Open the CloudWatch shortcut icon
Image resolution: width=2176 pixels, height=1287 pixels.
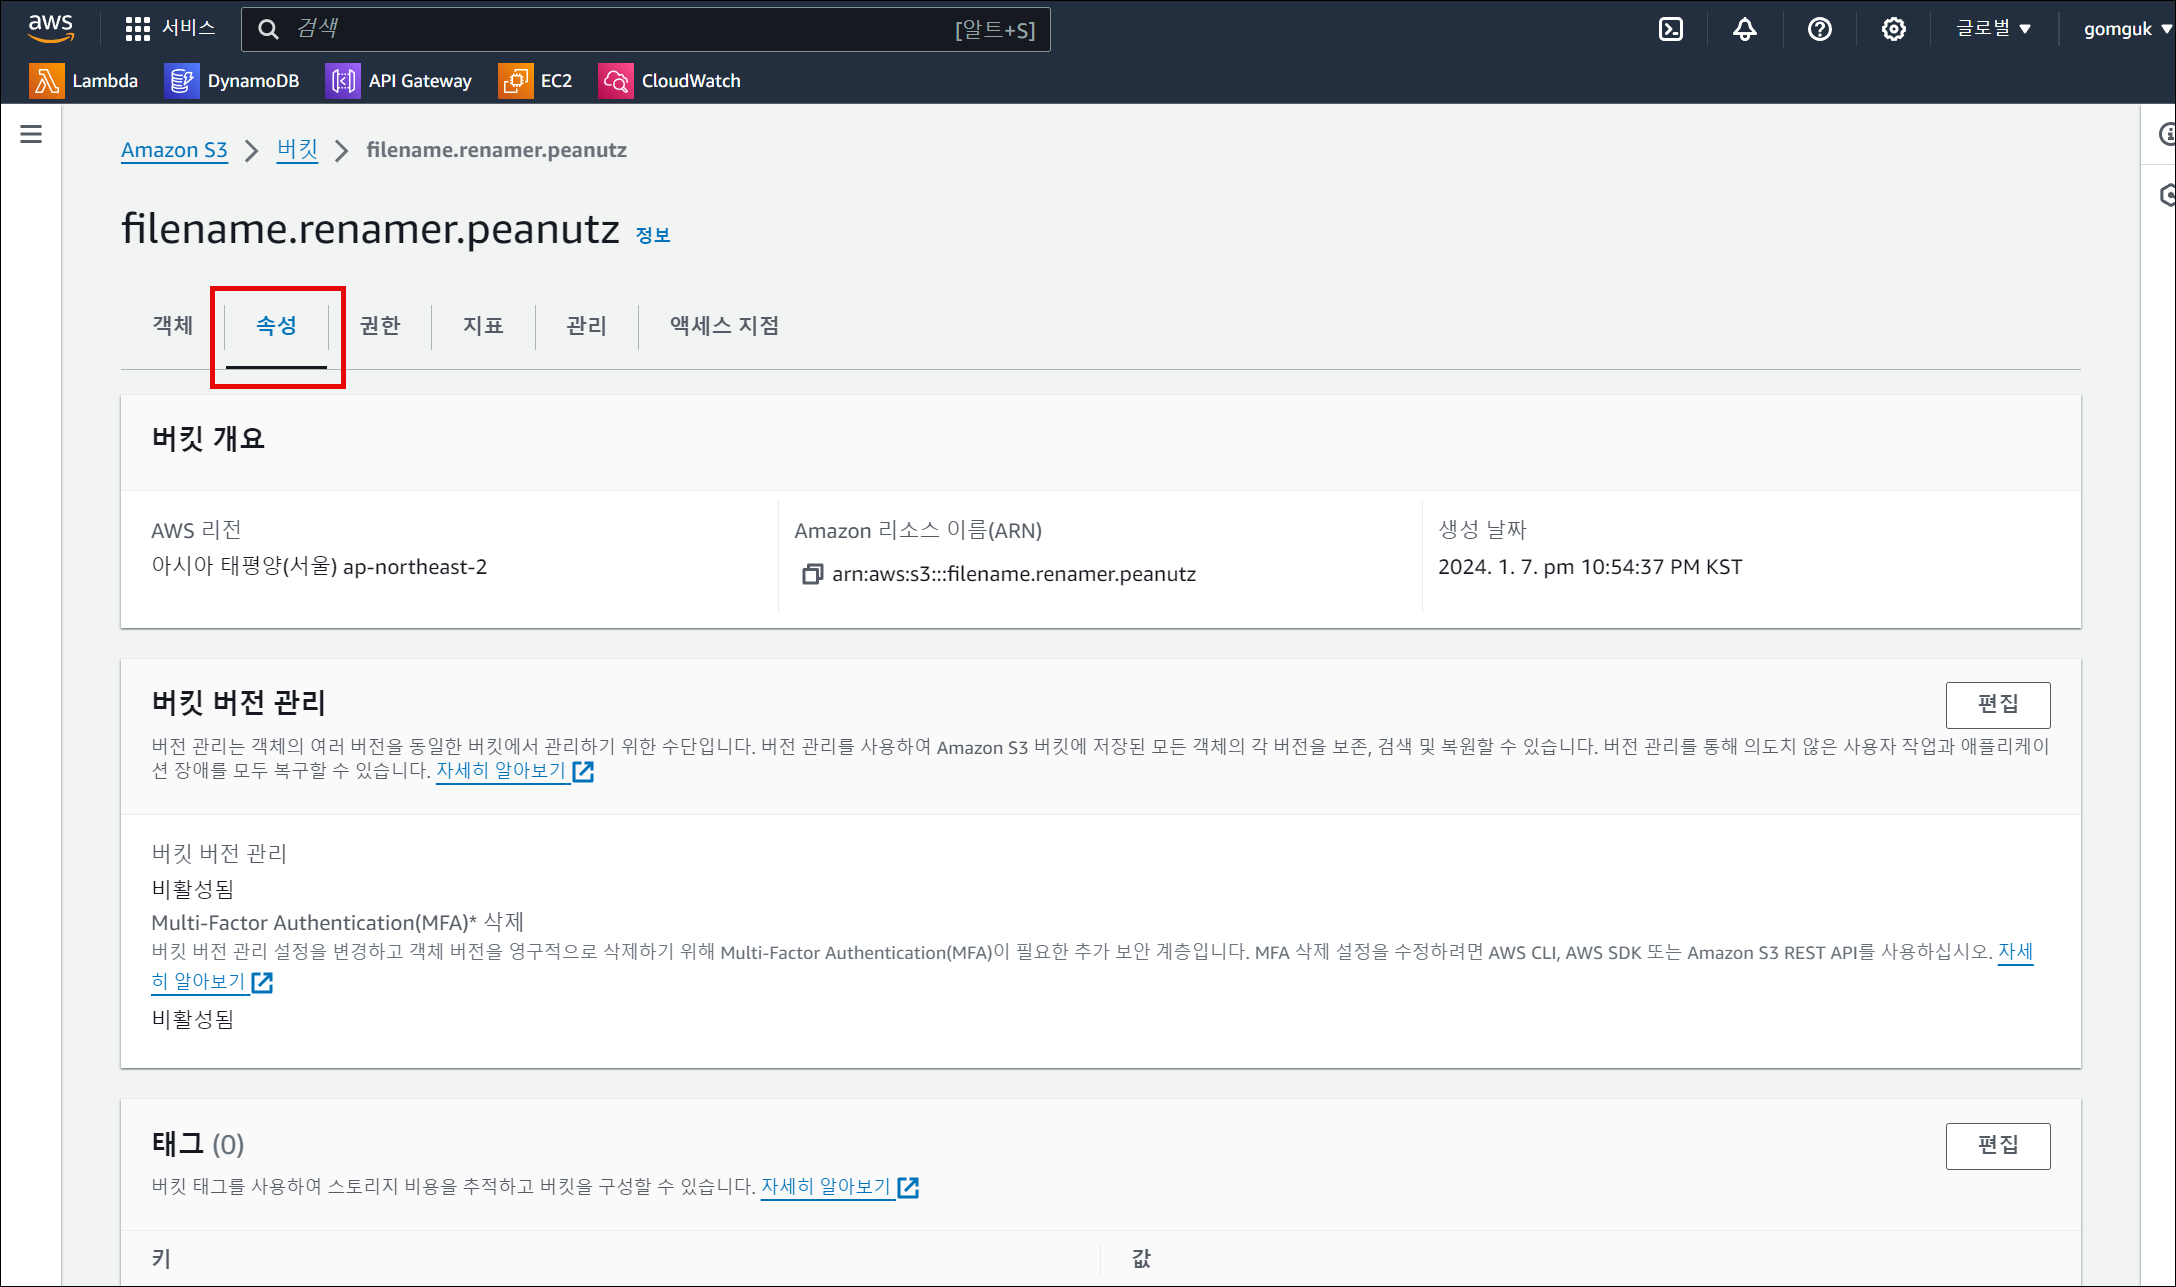coord(615,81)
